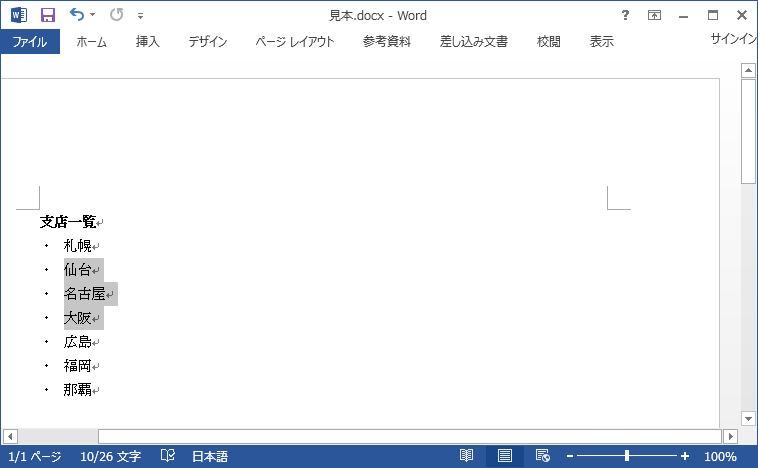Click the Word logo icon in the title bar
Image resolution: width=758 pixels, height=468 pixels.
click(x=19, y=15)
